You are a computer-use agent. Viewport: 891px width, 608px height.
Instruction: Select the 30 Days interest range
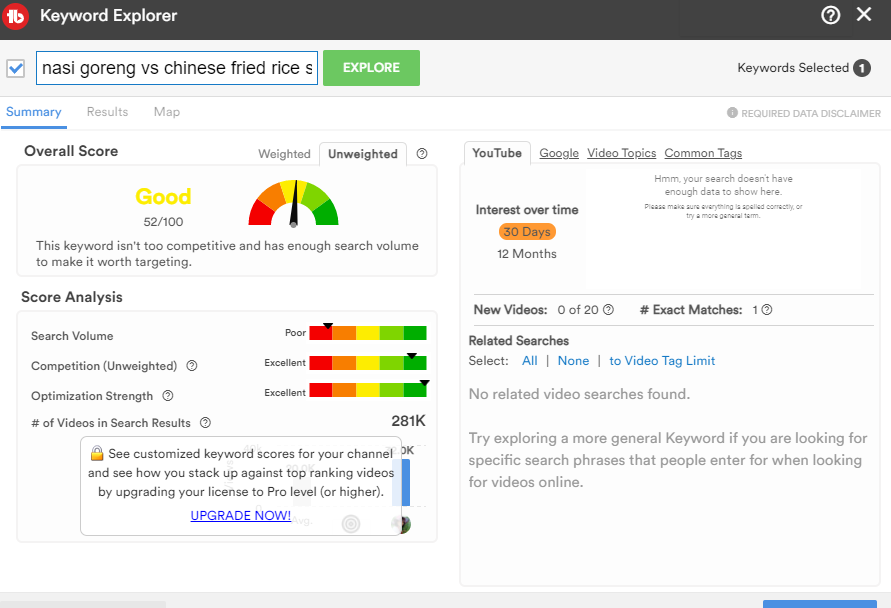527,232
